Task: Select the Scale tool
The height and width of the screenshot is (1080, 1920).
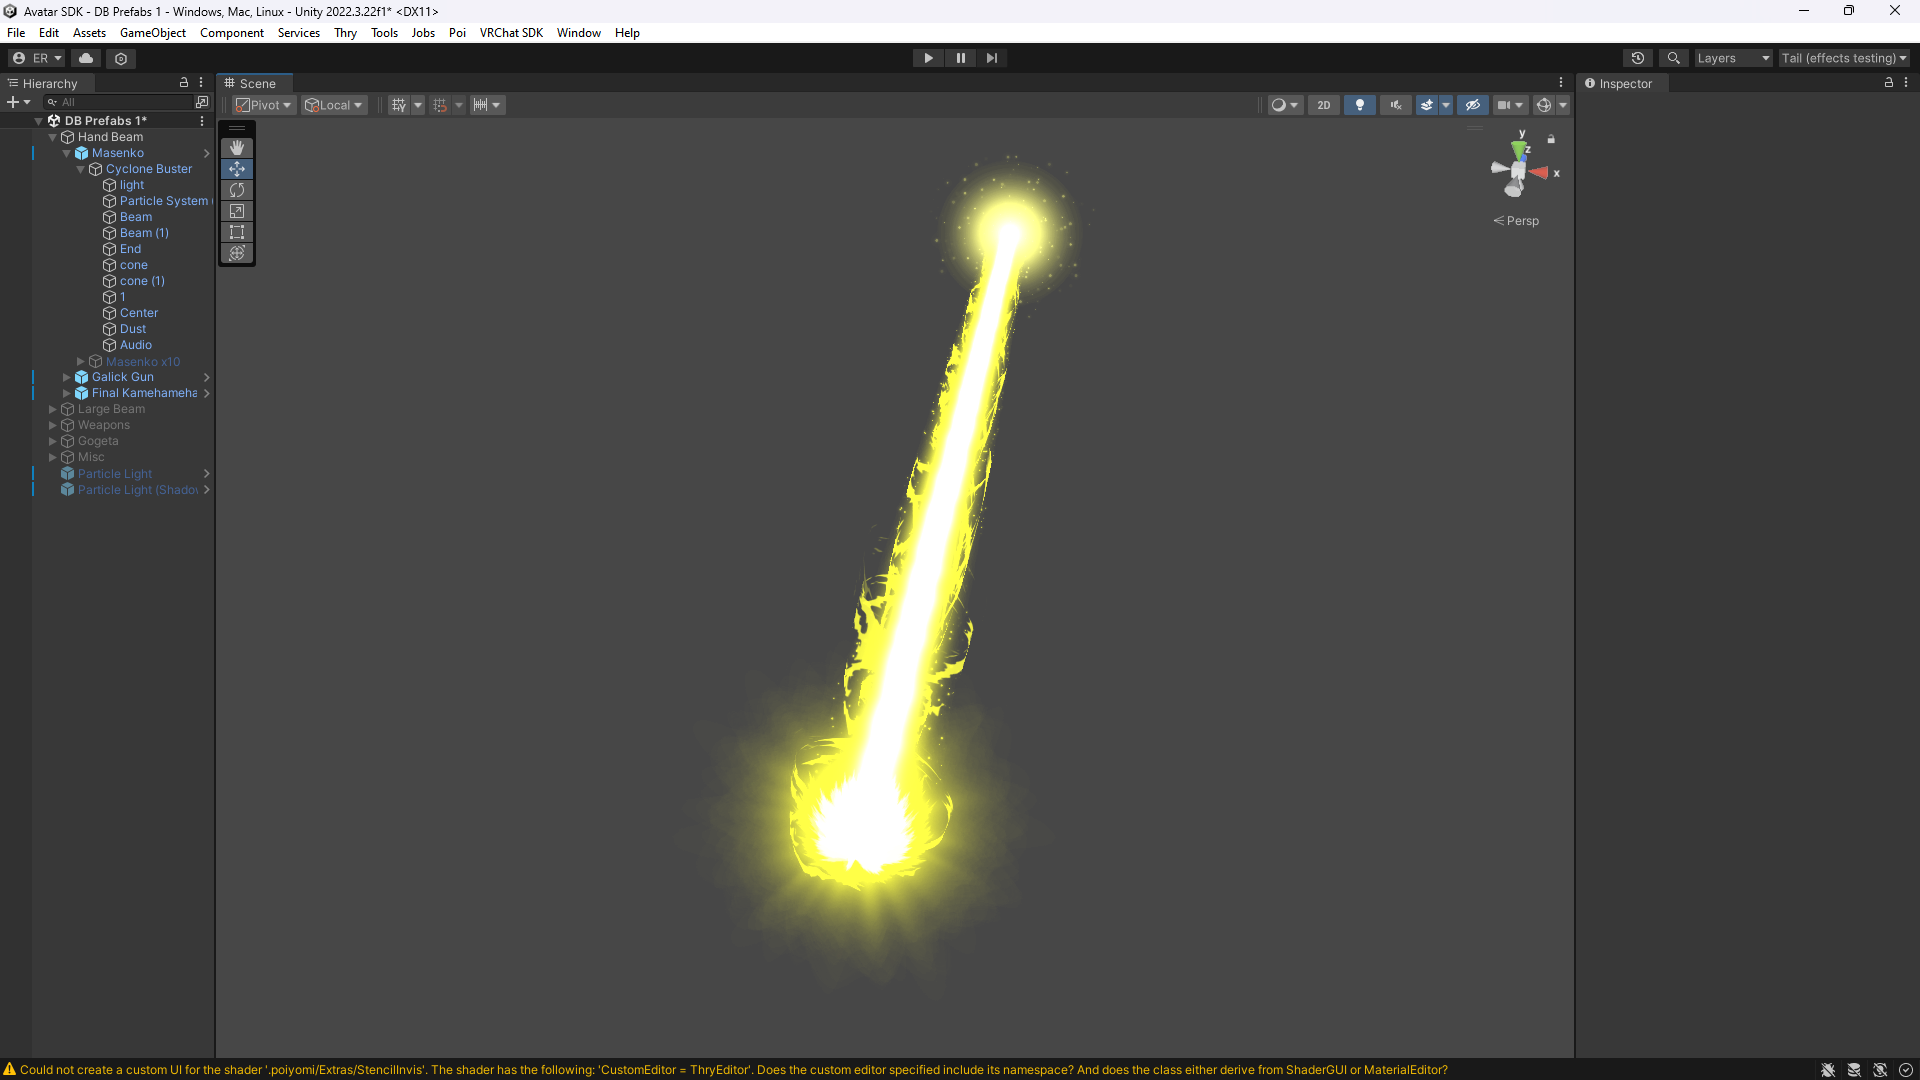Action: (x=237, y=211)
